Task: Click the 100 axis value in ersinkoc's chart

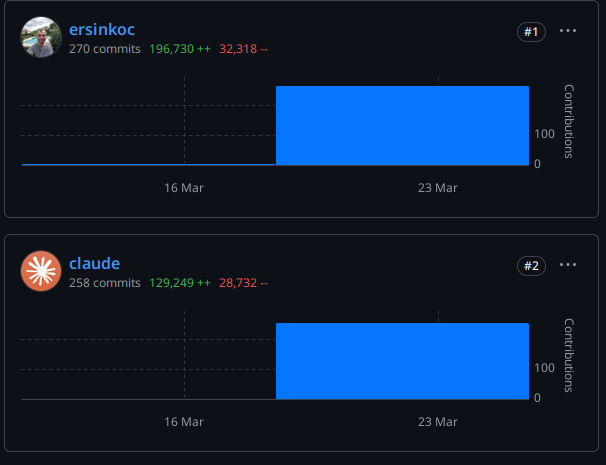Action: click(544, 134)
